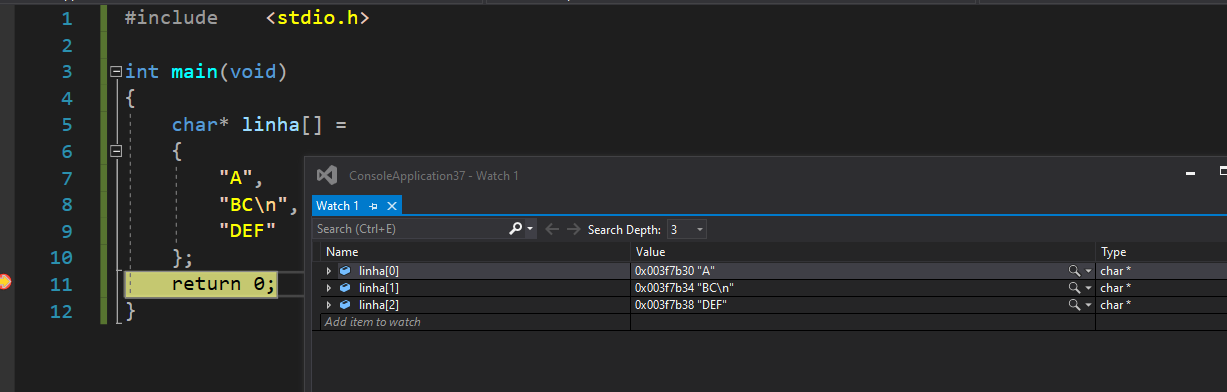This screenshot has width=1227, height=392.
Task: Open visualizer dropdown arrow for linha[2]
Action: pos(1088,305)
